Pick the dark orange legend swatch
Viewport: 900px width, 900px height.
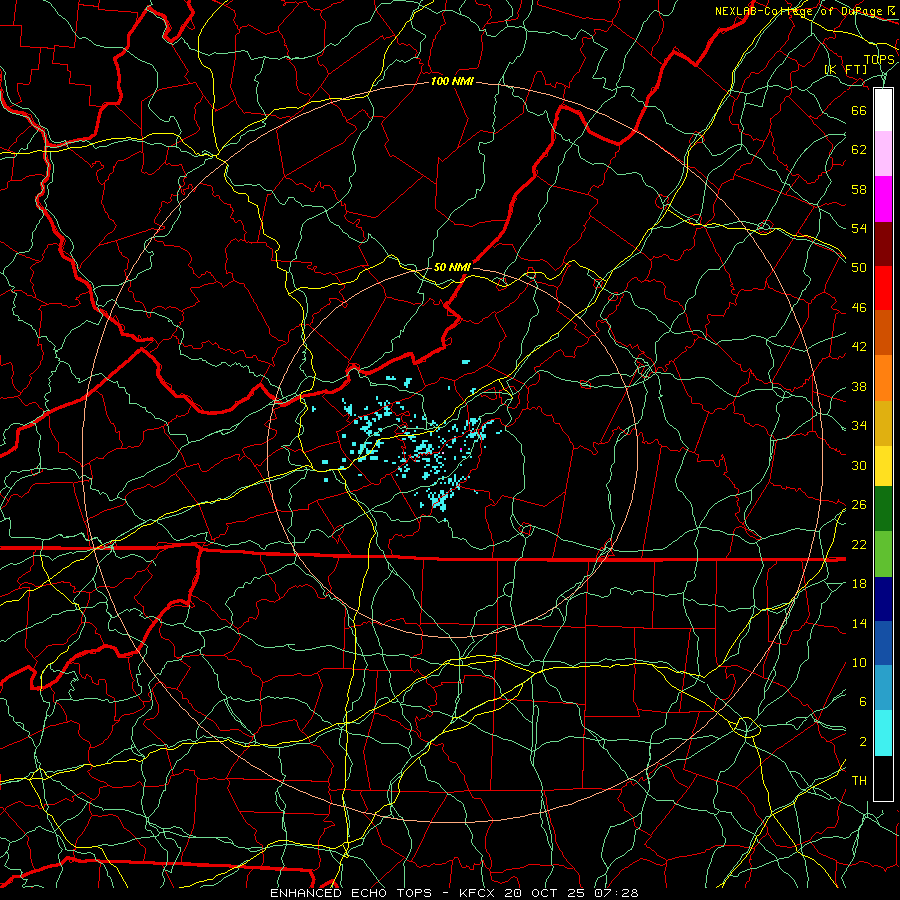tap(883, 333)
